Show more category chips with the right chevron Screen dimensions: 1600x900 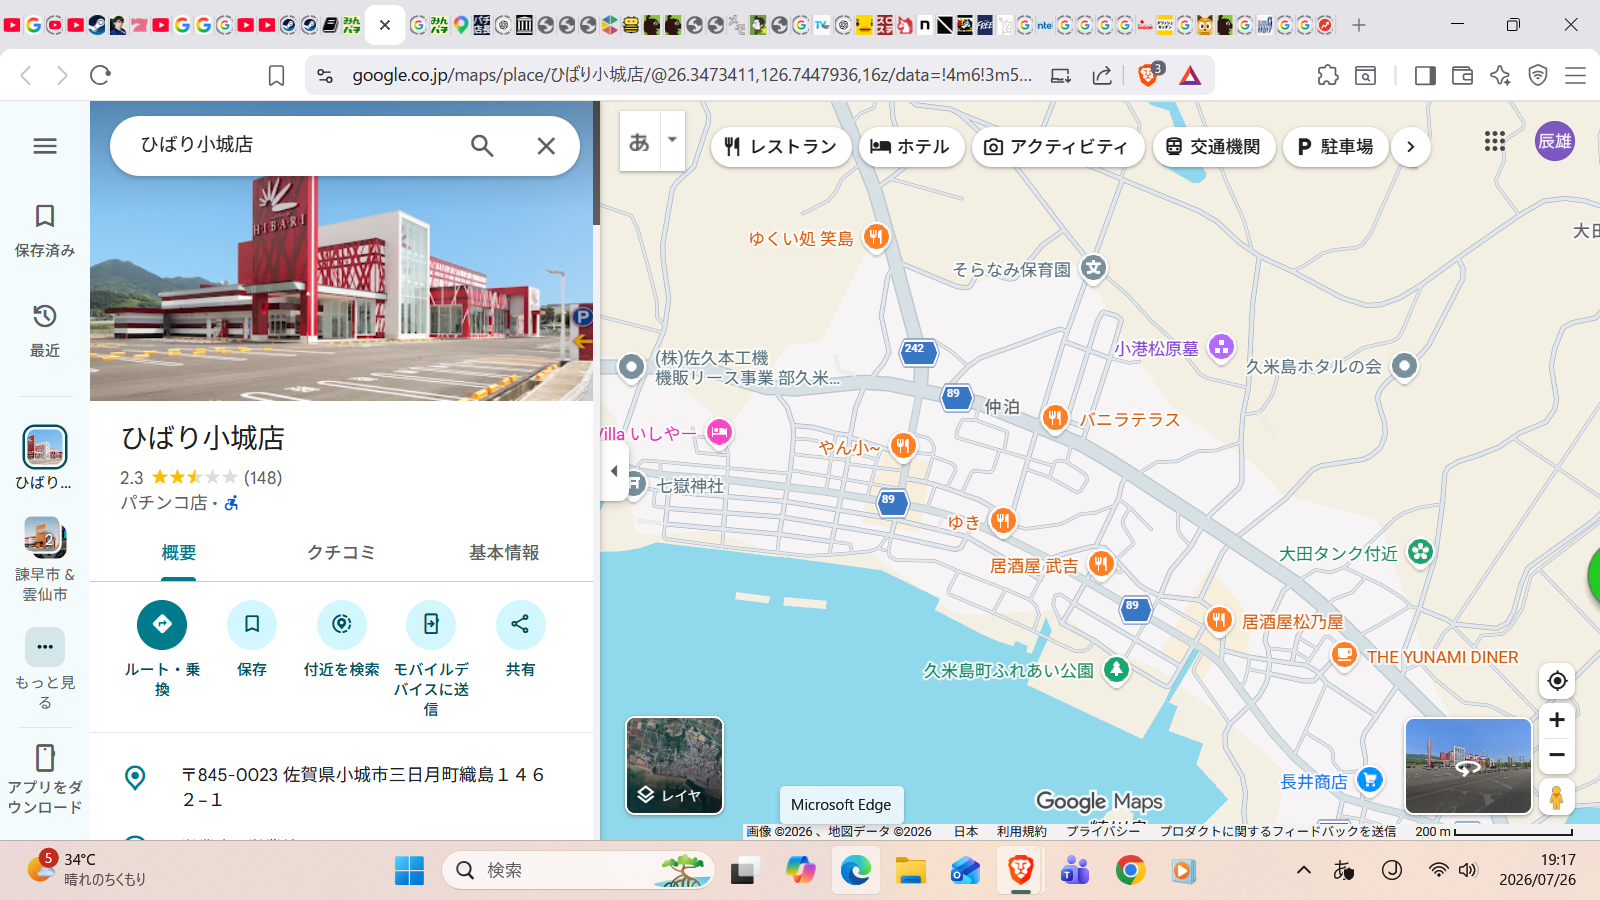(1411, 147)
